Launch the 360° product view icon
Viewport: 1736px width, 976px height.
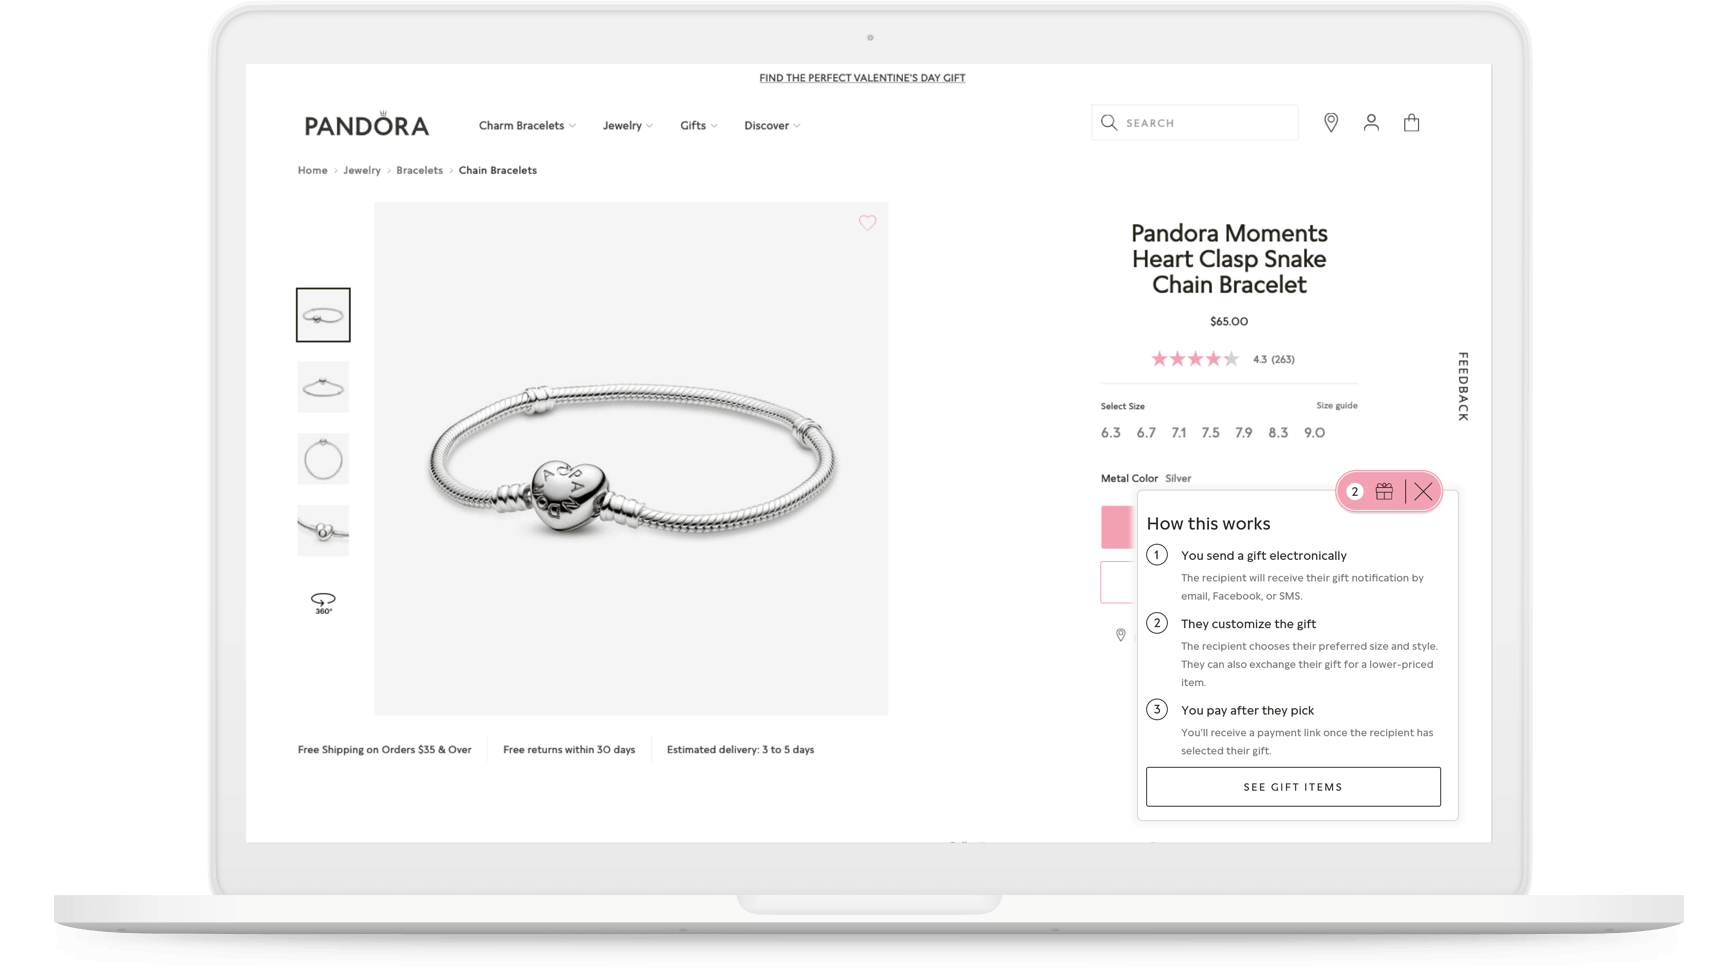point(322,603)
